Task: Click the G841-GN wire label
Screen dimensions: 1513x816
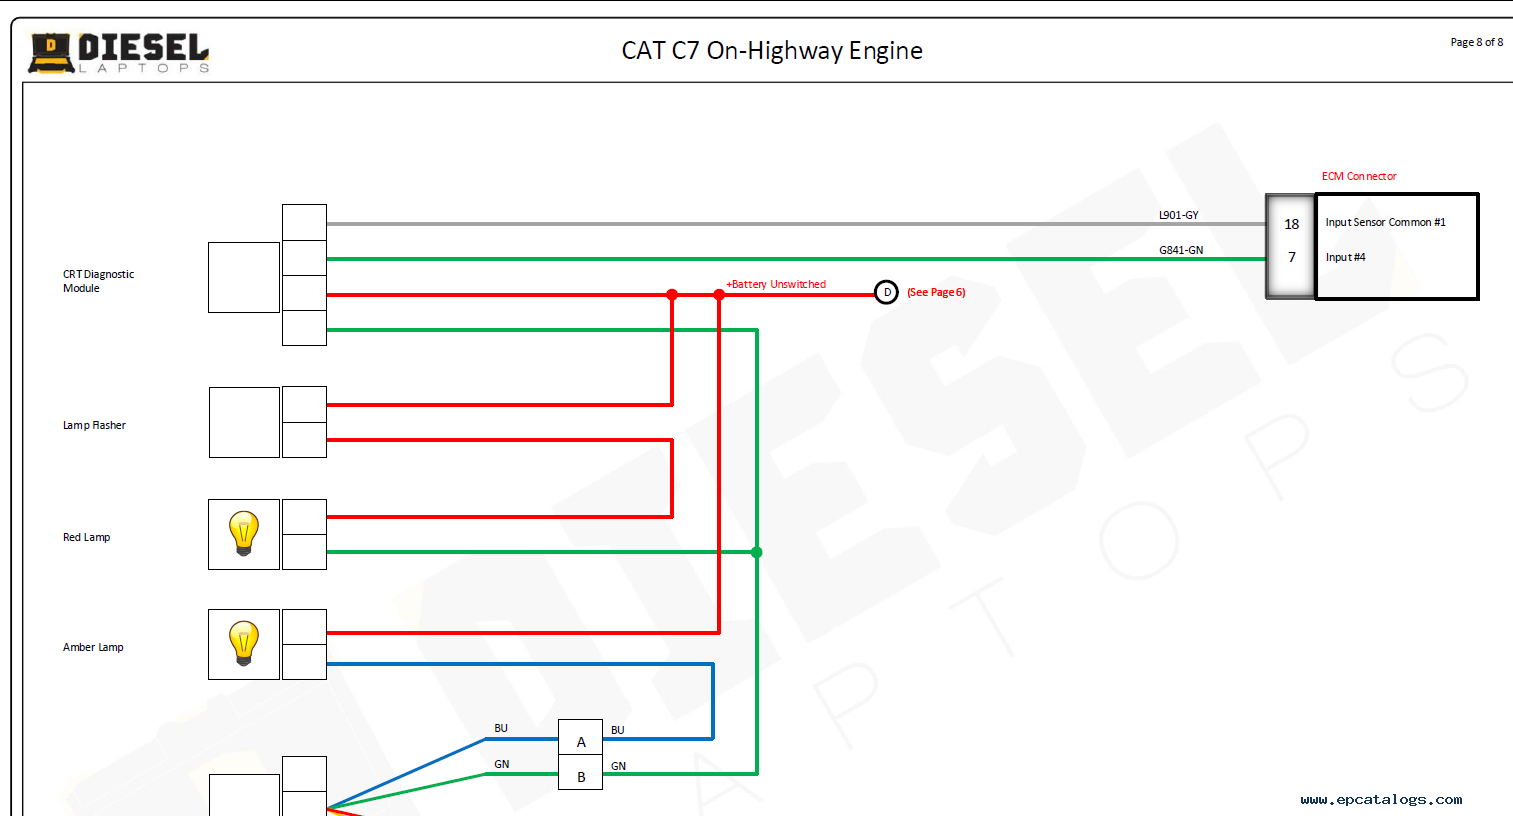Action: tap(1181, 250)
